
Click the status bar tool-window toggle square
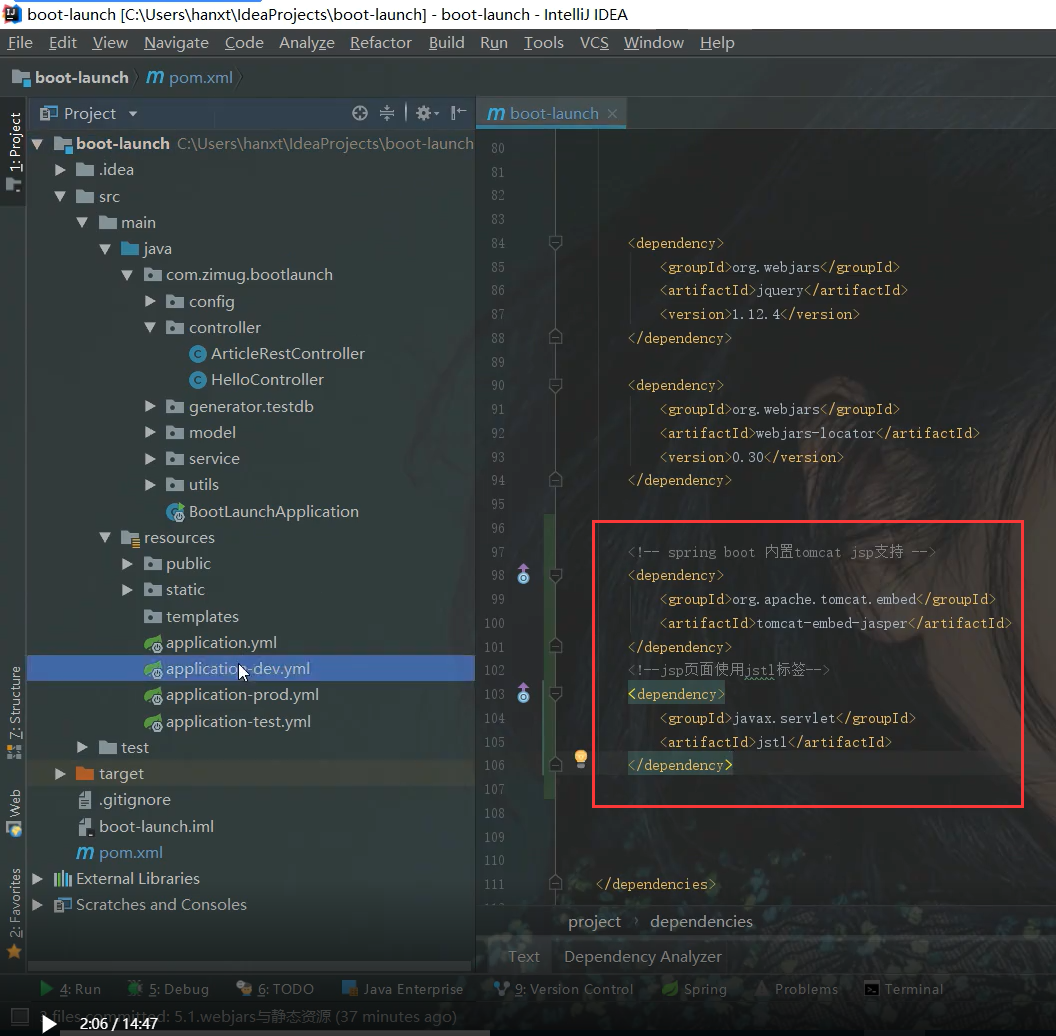point(20,1016)
